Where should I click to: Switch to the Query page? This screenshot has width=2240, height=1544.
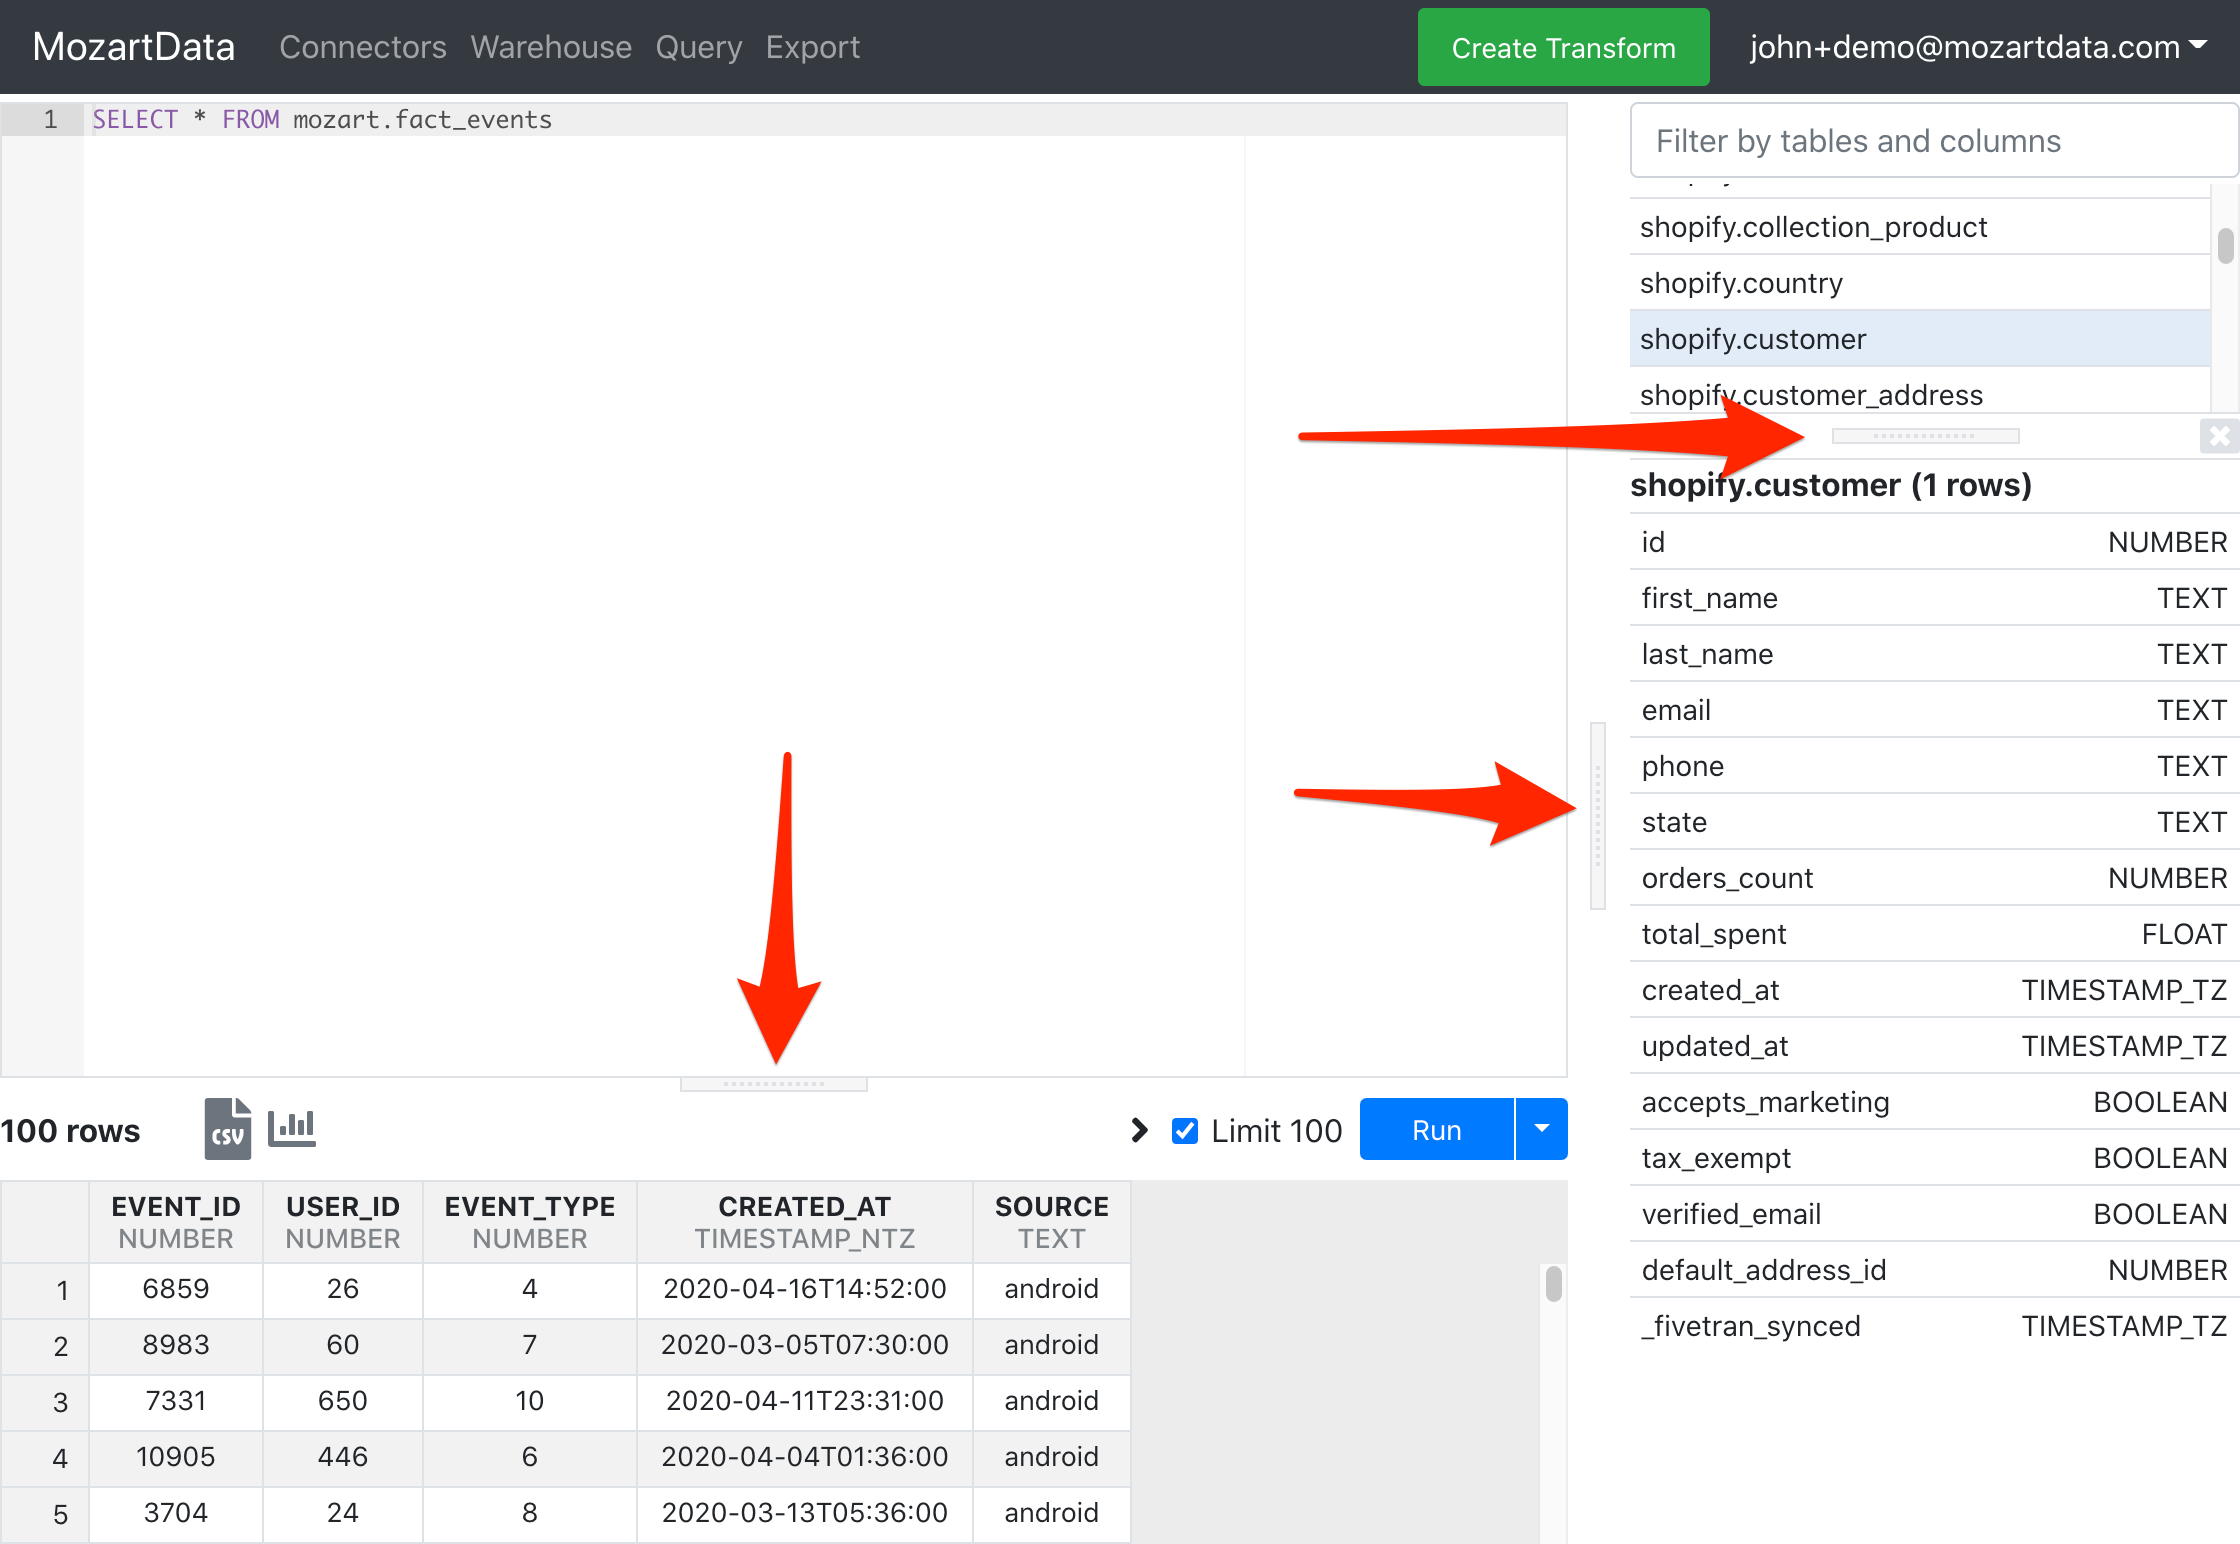(699, 47)
